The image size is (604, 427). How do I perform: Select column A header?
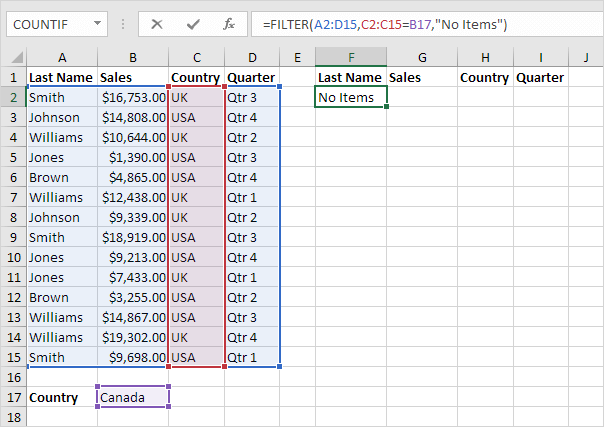tap(61, 56)
